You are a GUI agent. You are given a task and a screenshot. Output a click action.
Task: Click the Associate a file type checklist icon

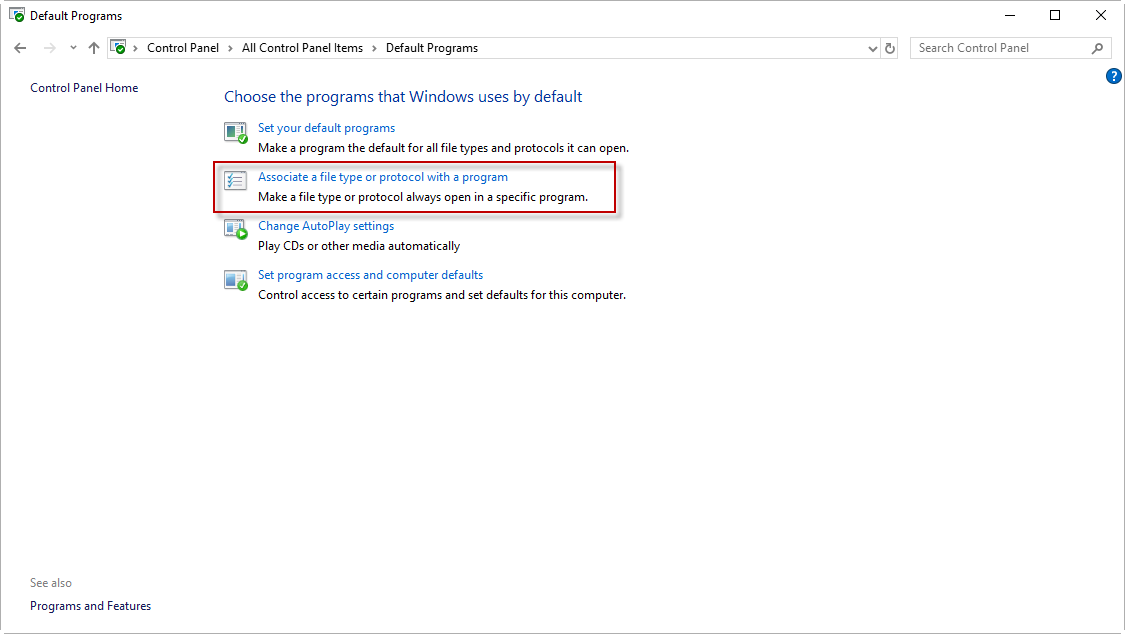[x=235, y=181]
